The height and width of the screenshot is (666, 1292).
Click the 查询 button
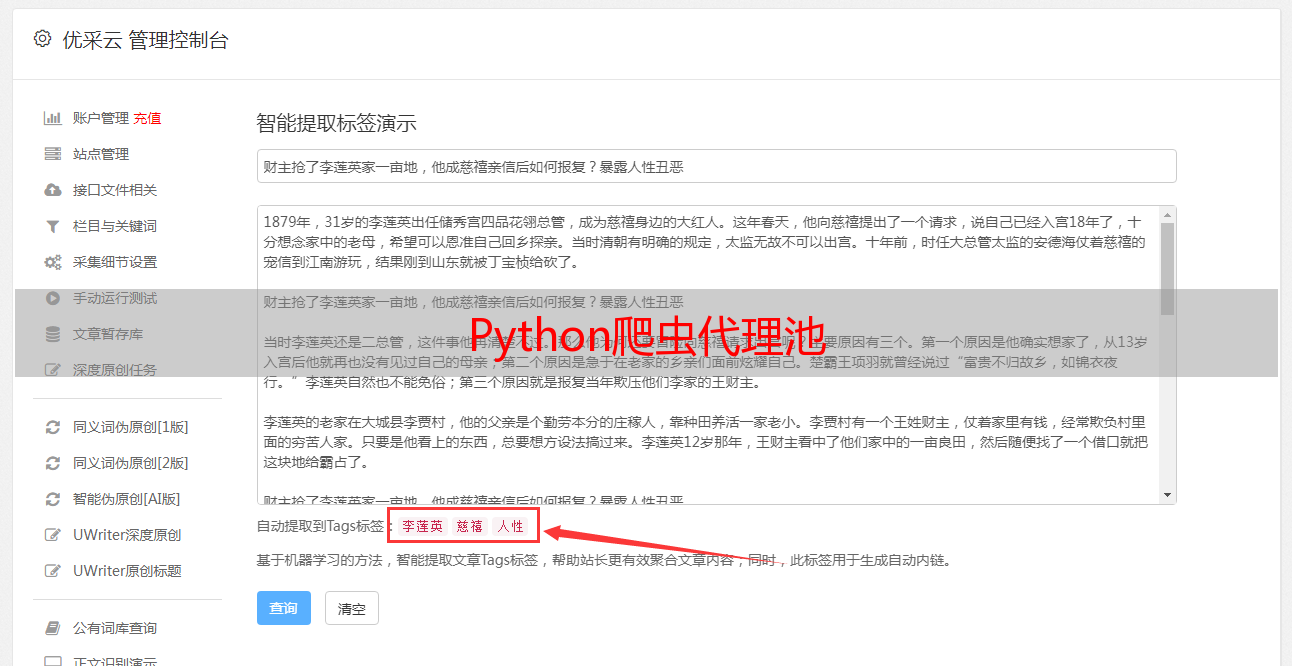click(x=284, y=608)
